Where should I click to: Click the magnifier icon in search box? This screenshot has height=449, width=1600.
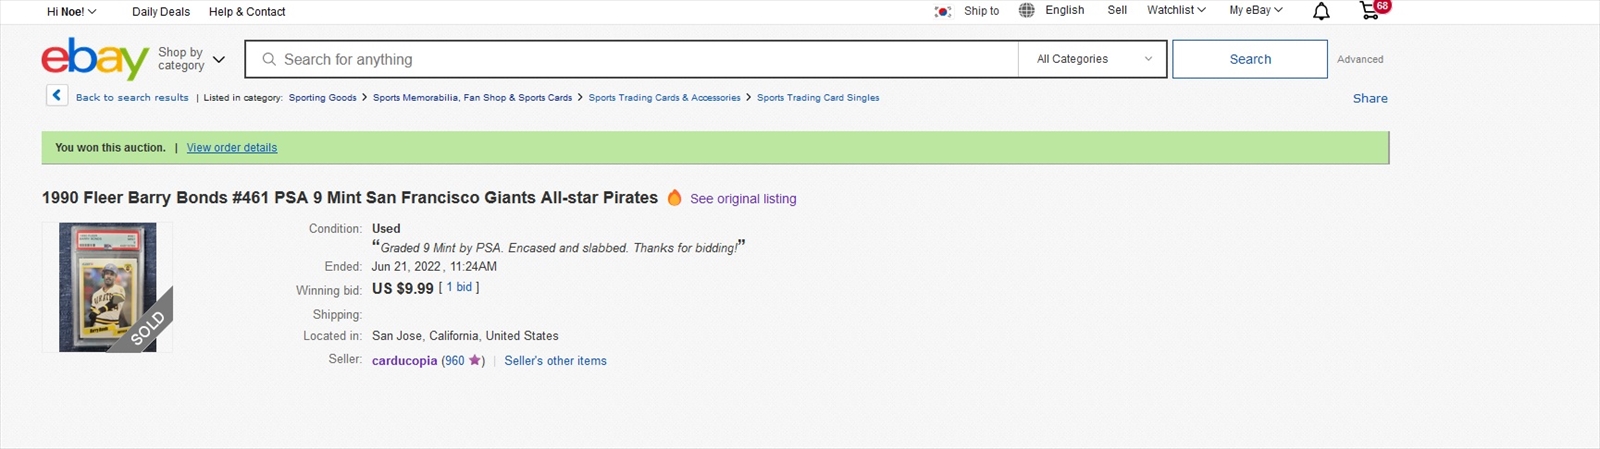[x=269, y=59]
